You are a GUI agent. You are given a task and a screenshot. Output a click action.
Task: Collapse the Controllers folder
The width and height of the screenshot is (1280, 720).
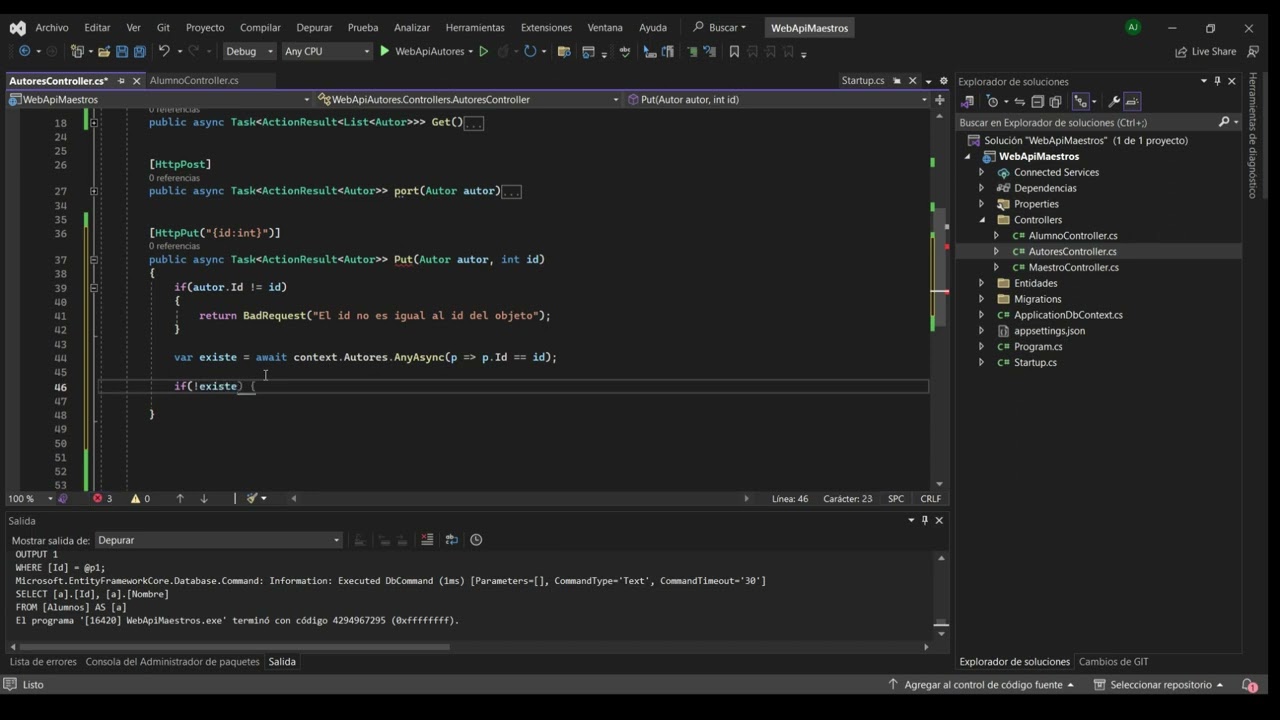click(x=981, y=220)
